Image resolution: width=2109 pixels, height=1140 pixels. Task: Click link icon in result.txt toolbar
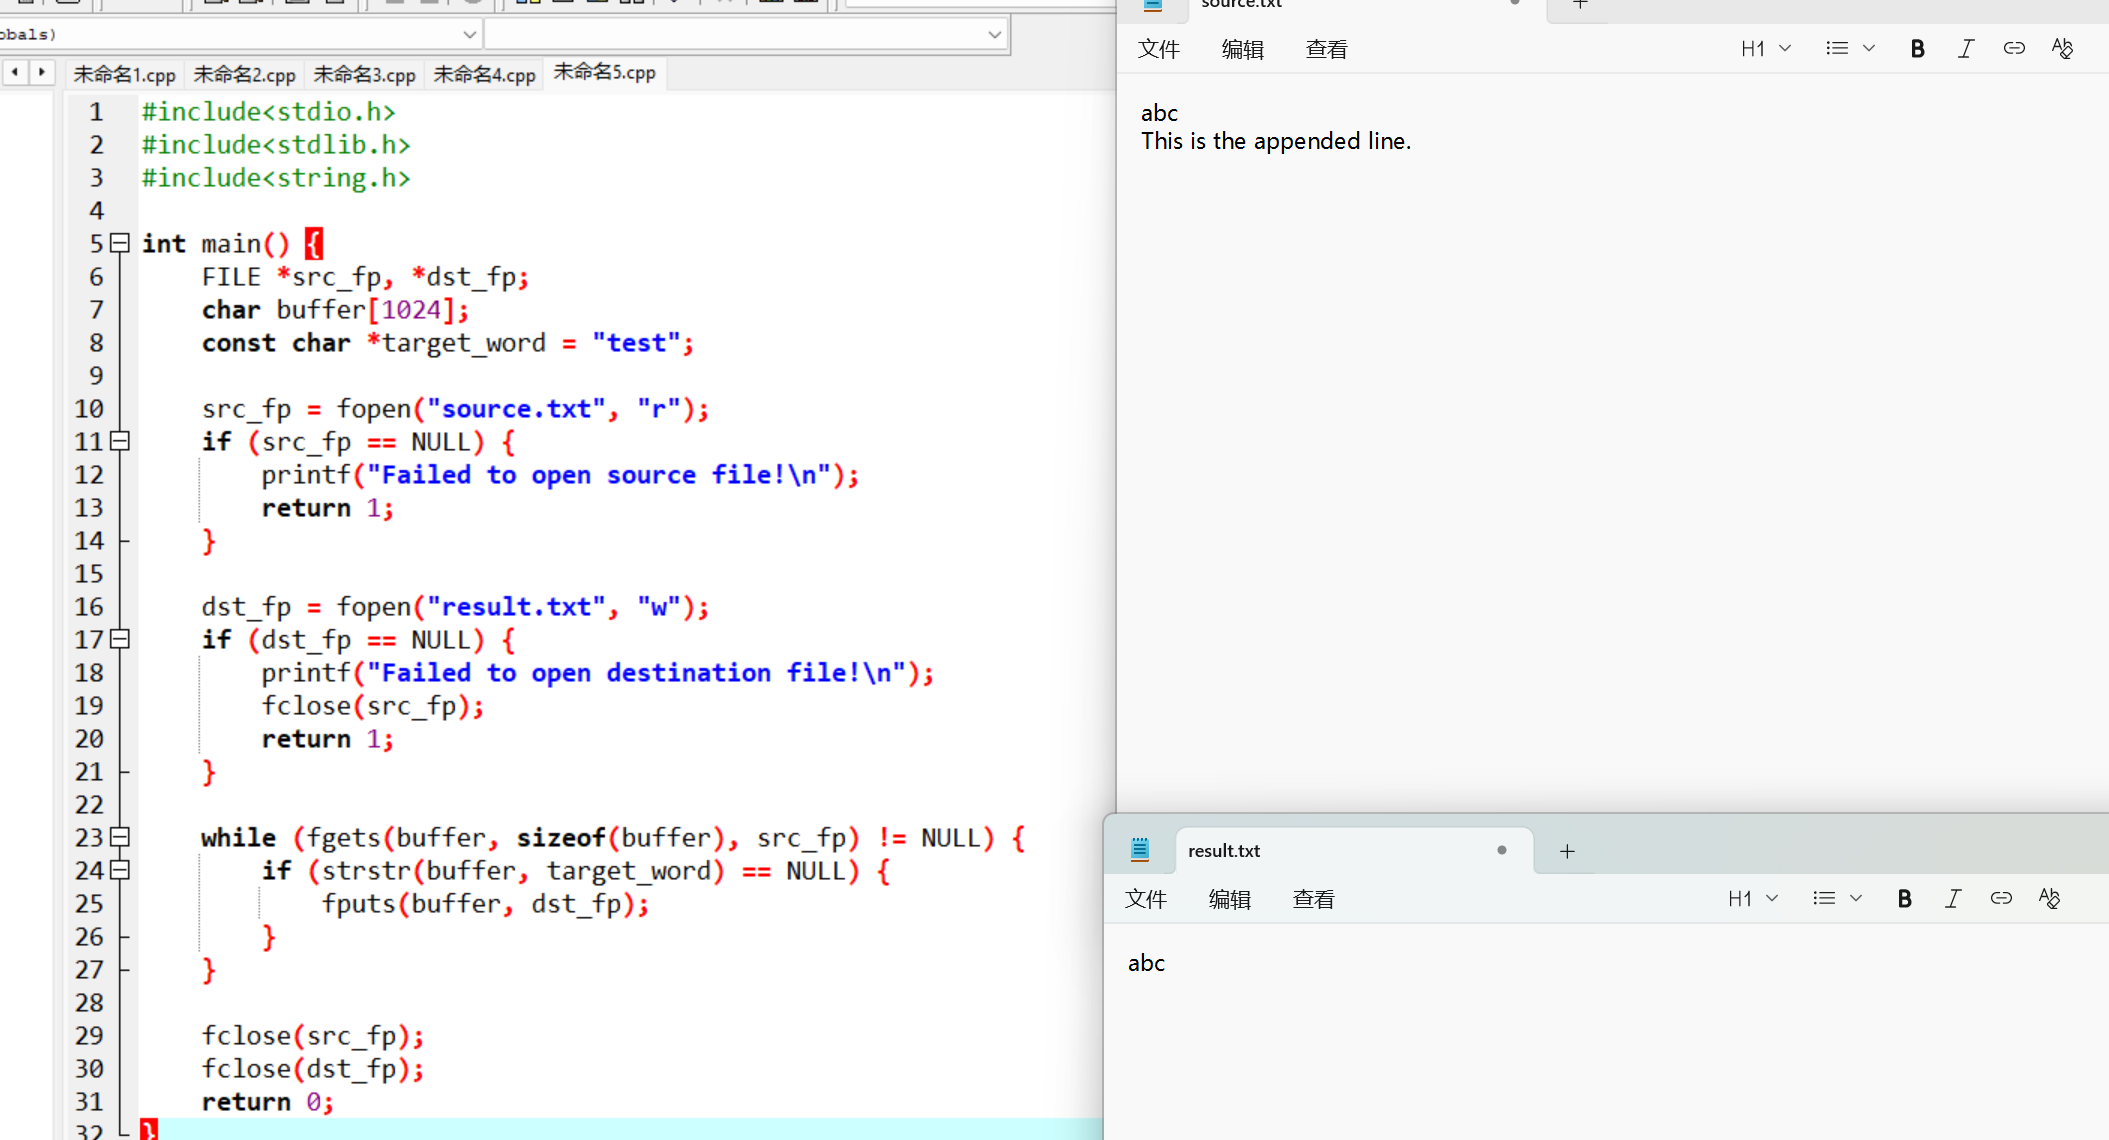pos(2000,899)
